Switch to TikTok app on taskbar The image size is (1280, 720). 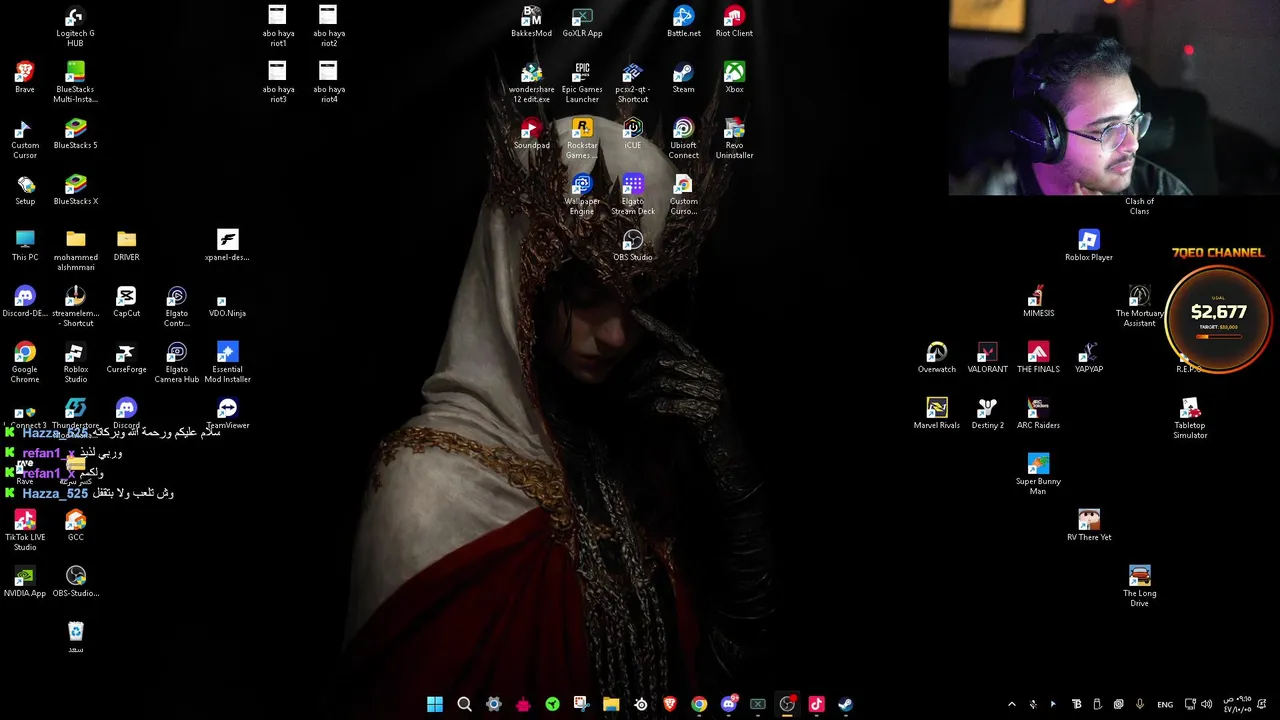[816, 704]
